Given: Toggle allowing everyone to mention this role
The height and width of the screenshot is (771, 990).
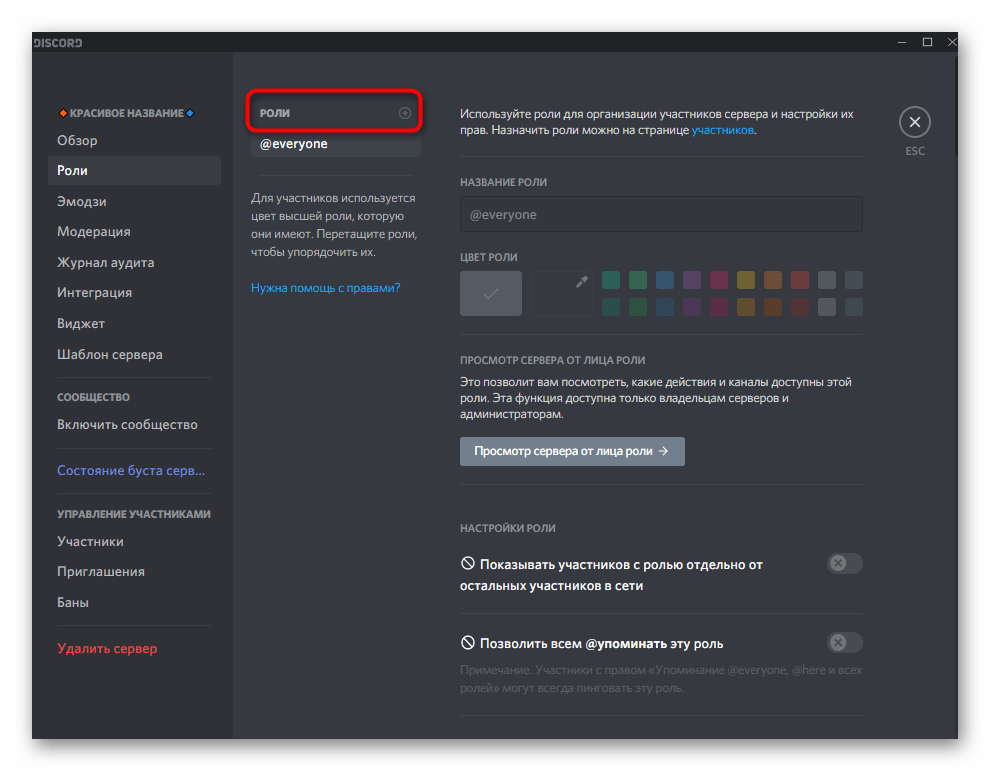Looking at the screenshot, I should (x=844, y=642).
